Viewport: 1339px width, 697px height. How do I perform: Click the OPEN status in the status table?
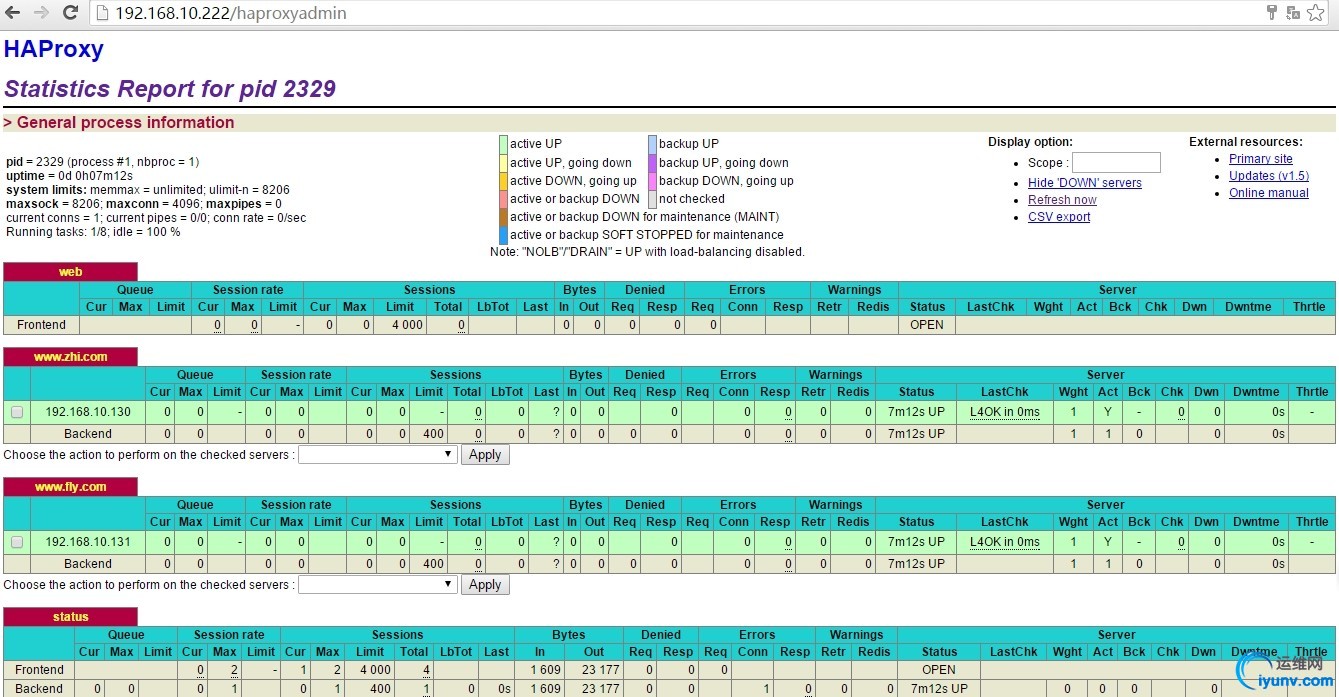pos(939,670)
